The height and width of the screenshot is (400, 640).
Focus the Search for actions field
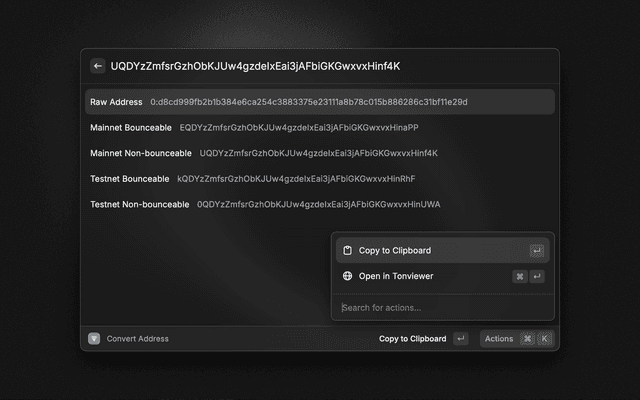(x=440, y=307)
